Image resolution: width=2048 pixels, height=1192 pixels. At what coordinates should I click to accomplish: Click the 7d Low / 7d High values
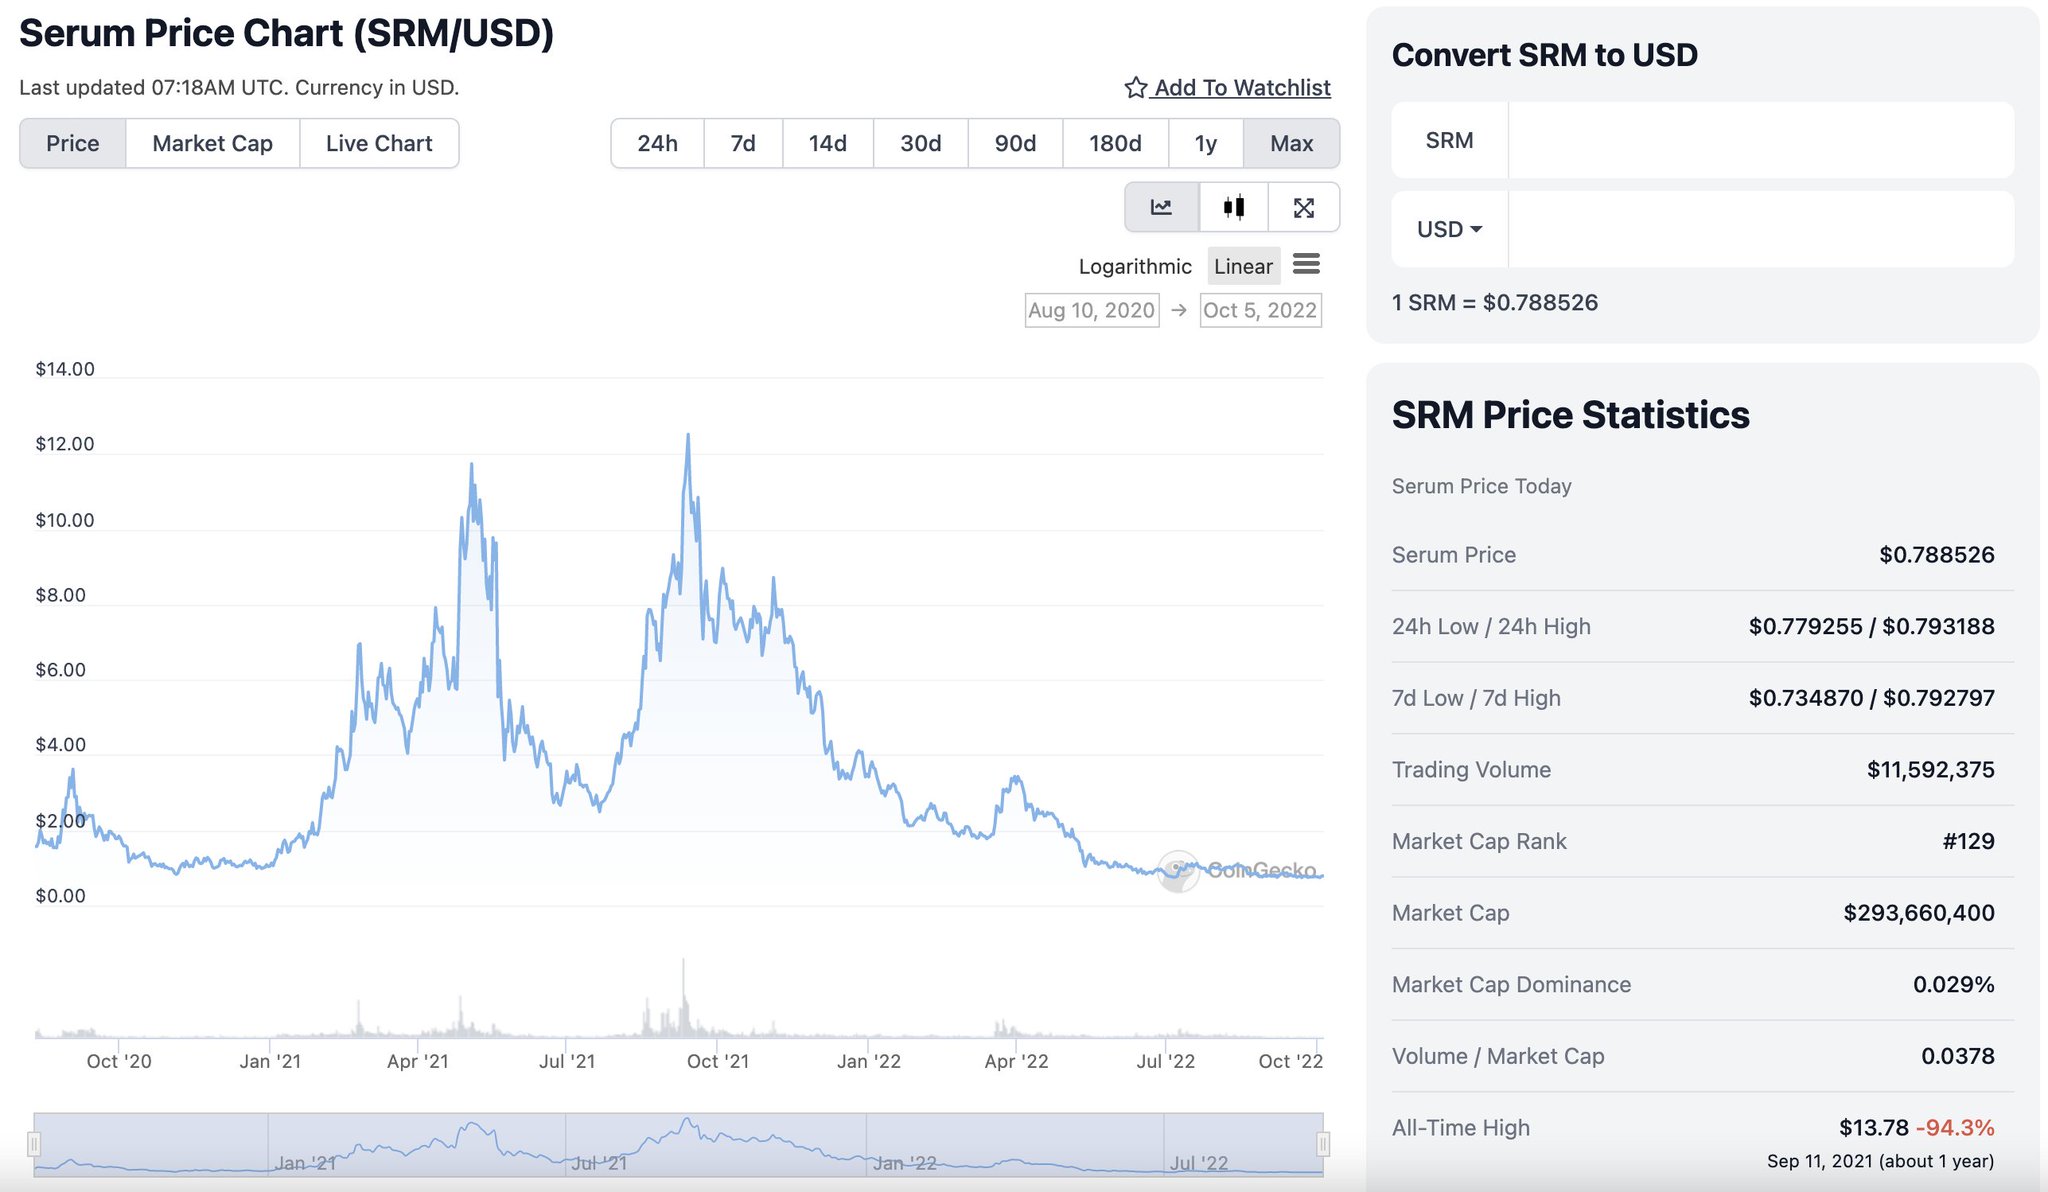tap(1871, 698)
